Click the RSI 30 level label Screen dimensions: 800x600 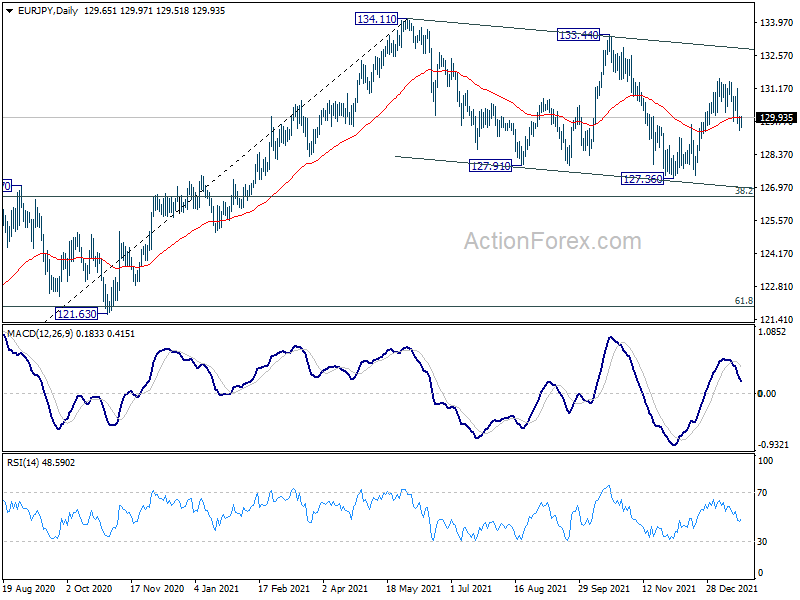pos(762,542)
